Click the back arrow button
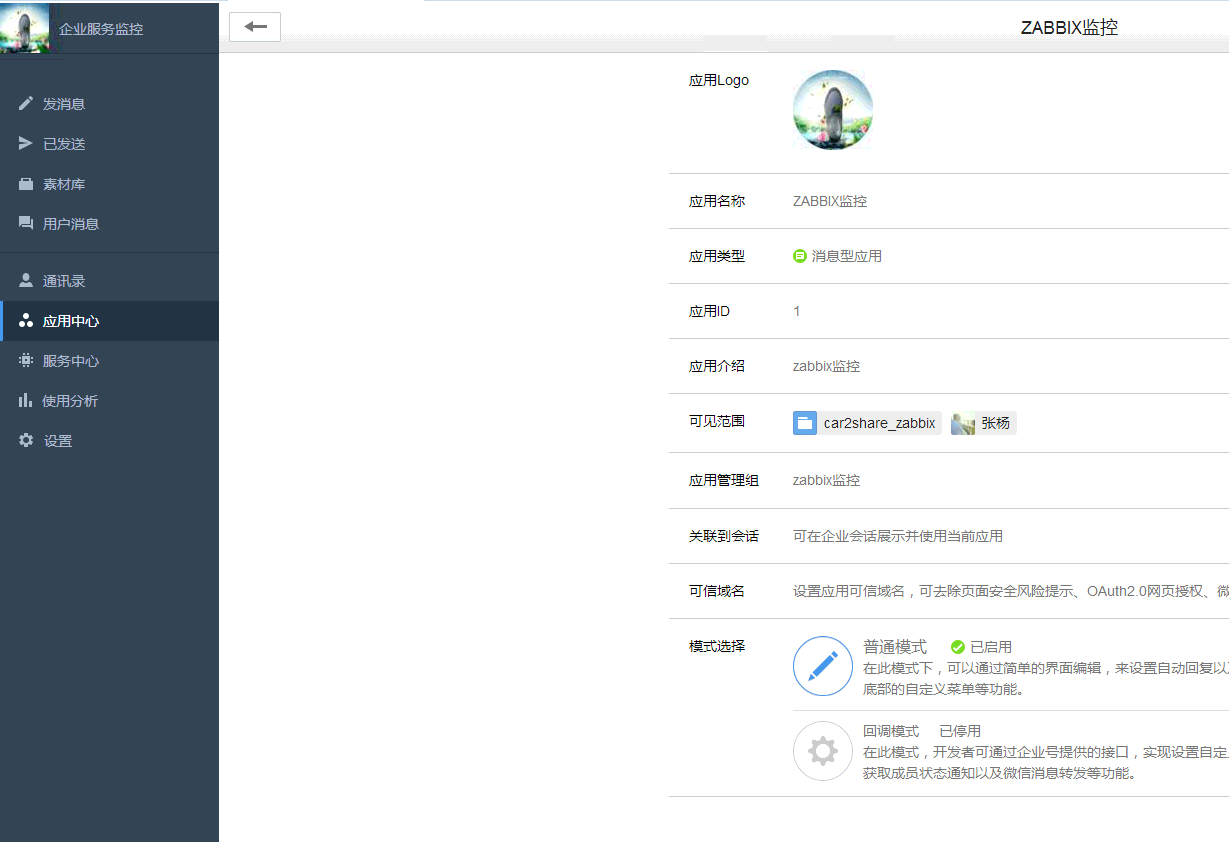The width and height of the screenshot is (1229, 842). pos(255,27)
